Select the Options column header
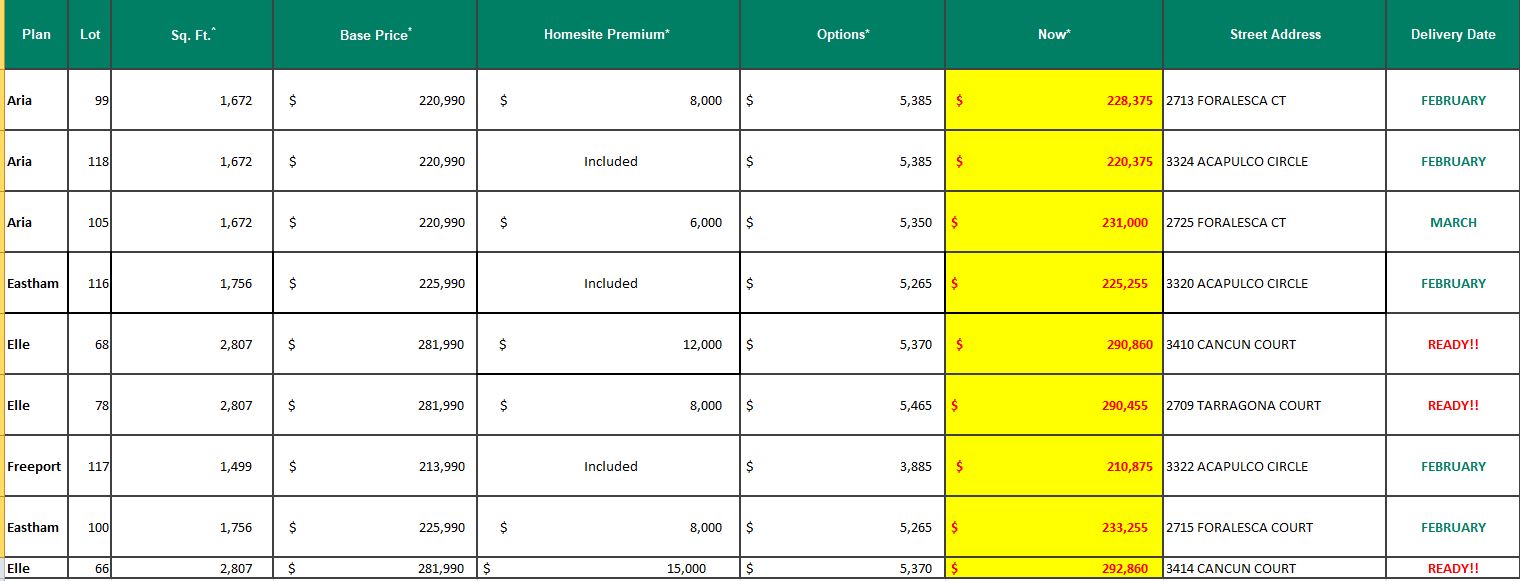Image resolution: width=1520 pixels, height=581 pixels. 842,34
